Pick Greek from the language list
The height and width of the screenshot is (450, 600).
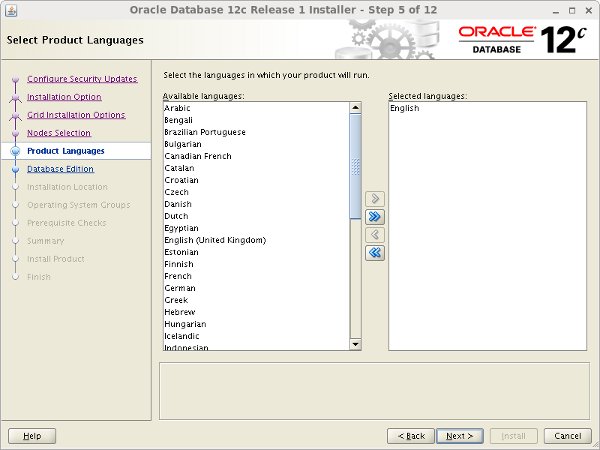tap(256, 300)
